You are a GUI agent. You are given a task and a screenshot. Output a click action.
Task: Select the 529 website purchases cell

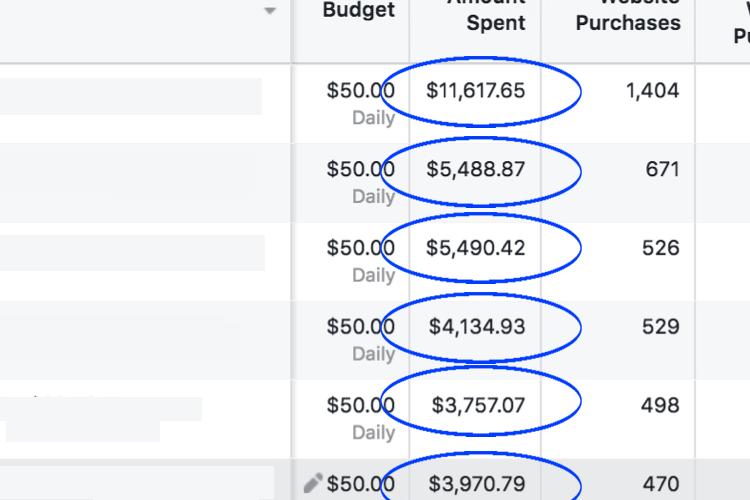[660, 327]
